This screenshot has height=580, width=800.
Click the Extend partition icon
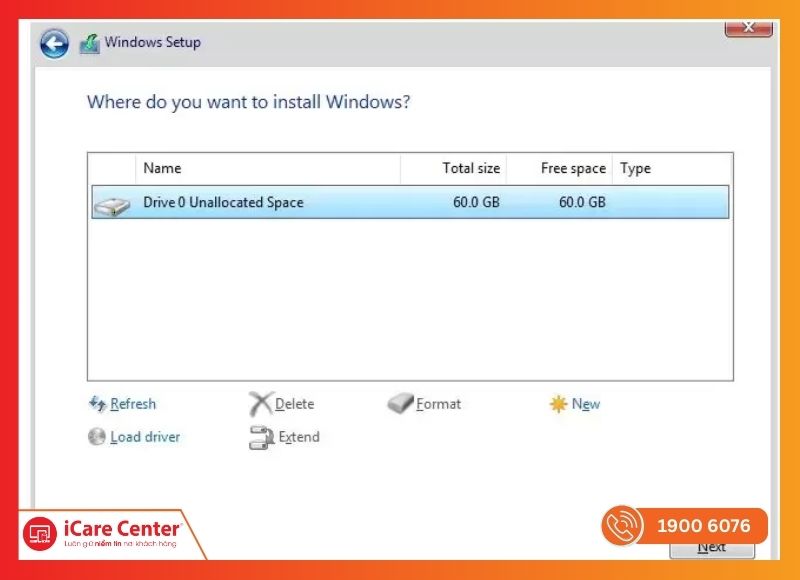point(262,437)
